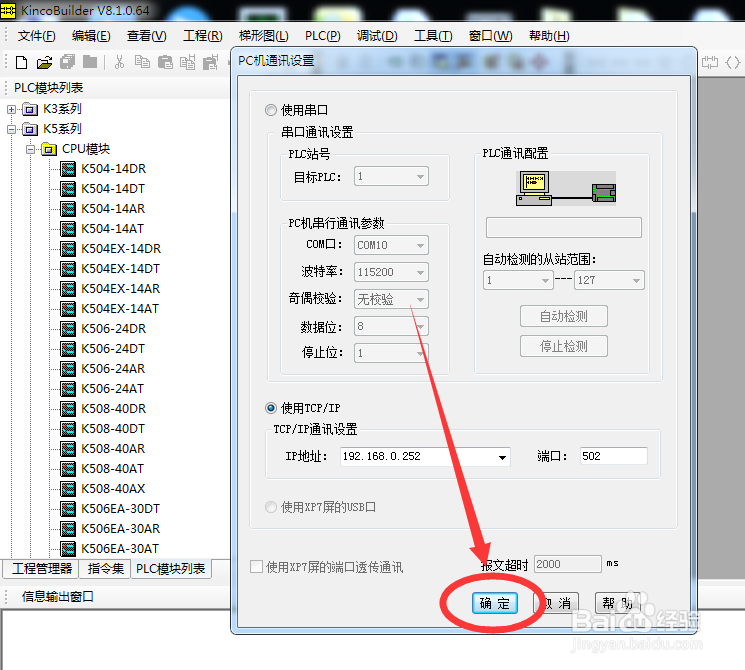Open the 查看(V) menu
Screen dimensions: 745x670
(x=147, y=36)
